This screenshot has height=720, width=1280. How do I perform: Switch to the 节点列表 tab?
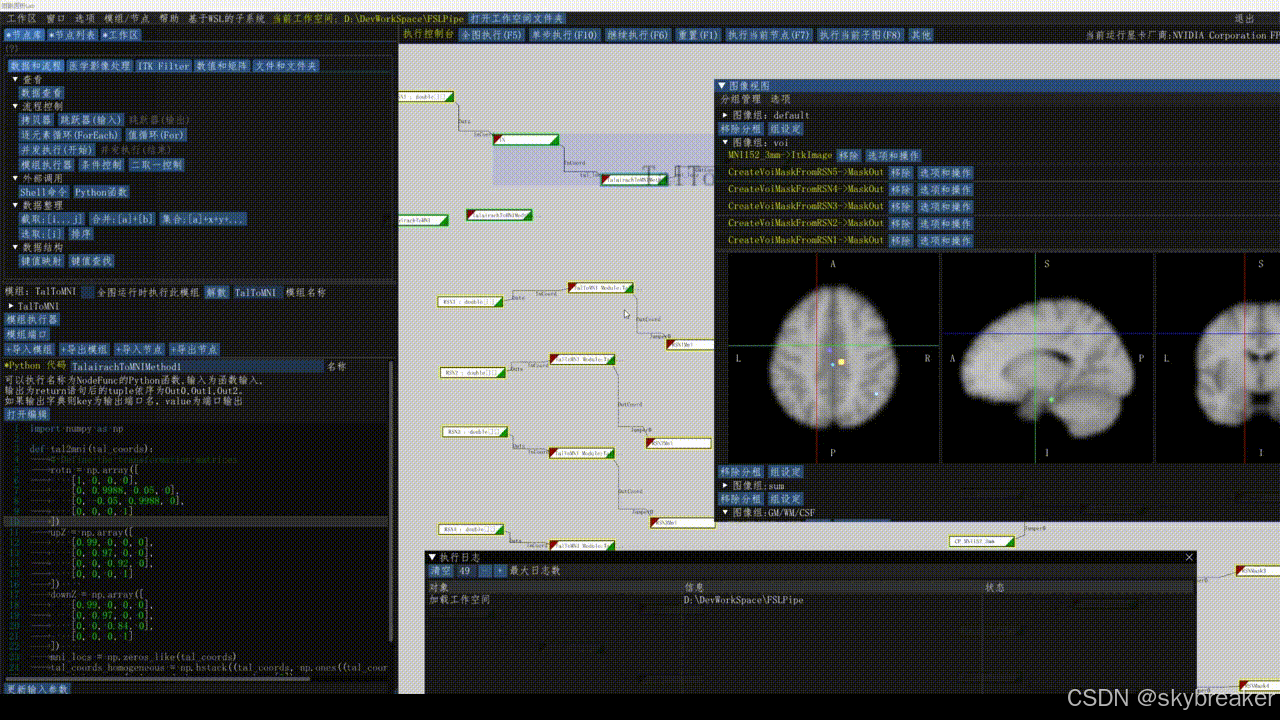point(73,35)
